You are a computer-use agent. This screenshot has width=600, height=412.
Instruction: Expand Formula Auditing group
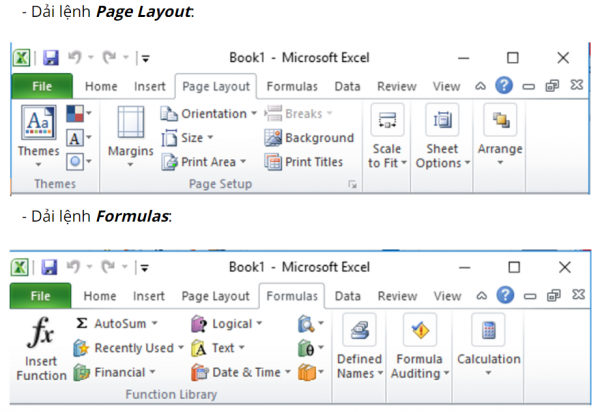[x=420, y=347]
